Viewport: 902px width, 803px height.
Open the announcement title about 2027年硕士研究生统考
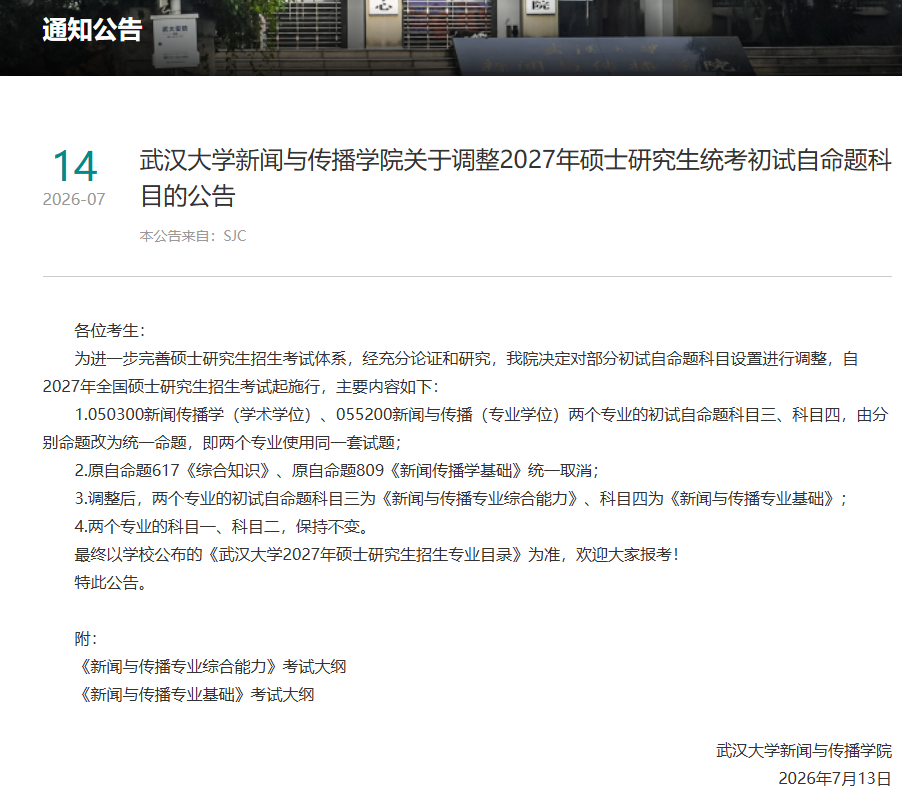point(515,178)
